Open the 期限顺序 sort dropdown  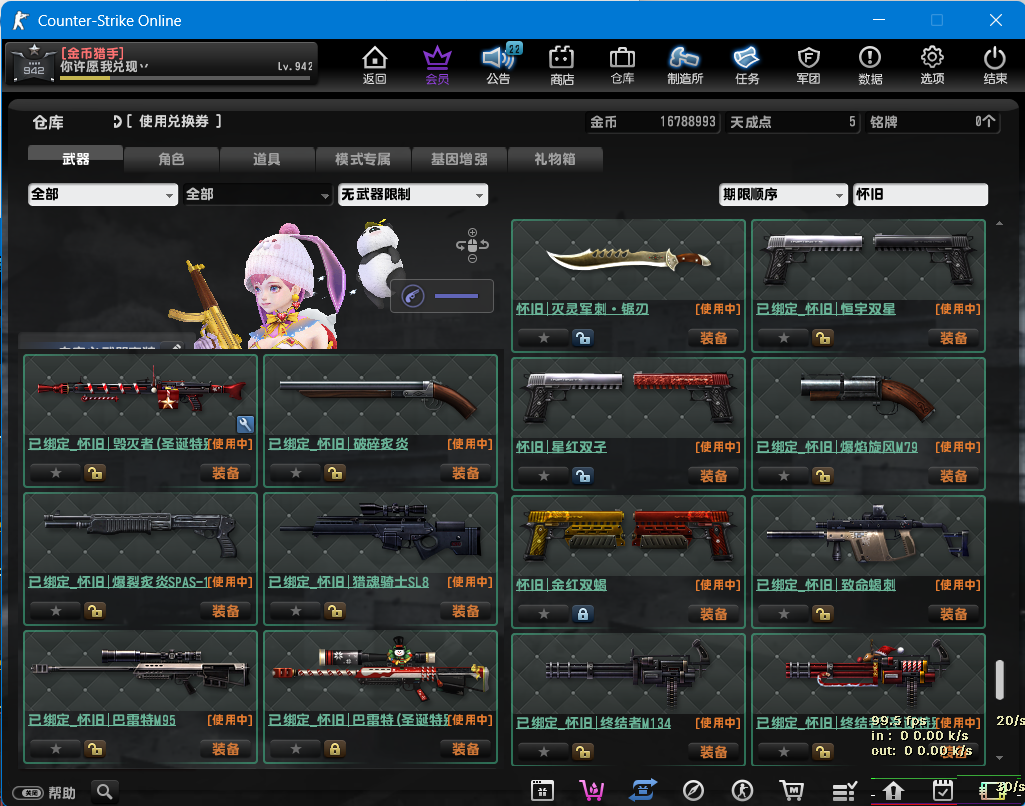(x=783, y=194)
